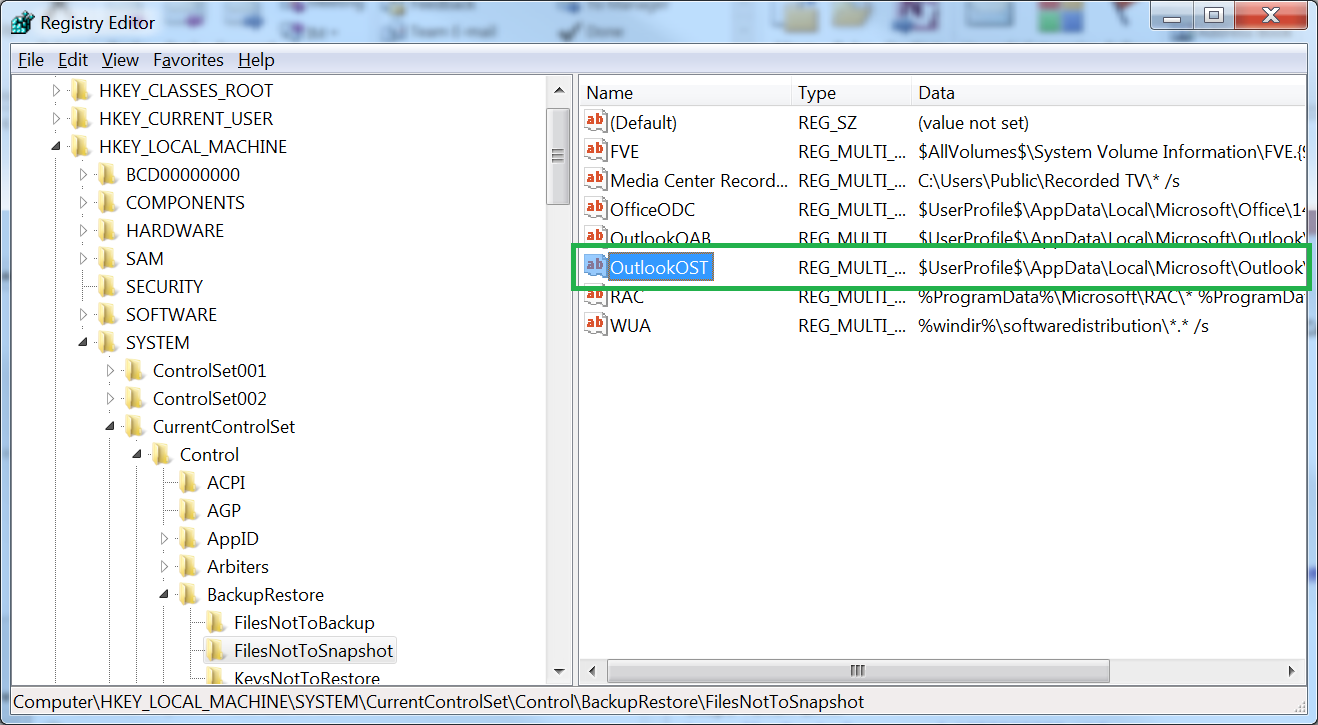Screen dimensions: 1318x725
Task: Select the BackupRestore key label
Action: (265, 595)
